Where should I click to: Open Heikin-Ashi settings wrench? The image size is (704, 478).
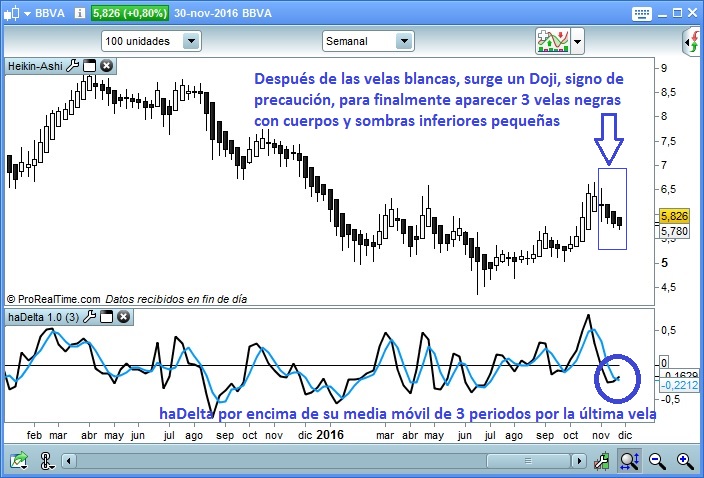tap(72, 66)
